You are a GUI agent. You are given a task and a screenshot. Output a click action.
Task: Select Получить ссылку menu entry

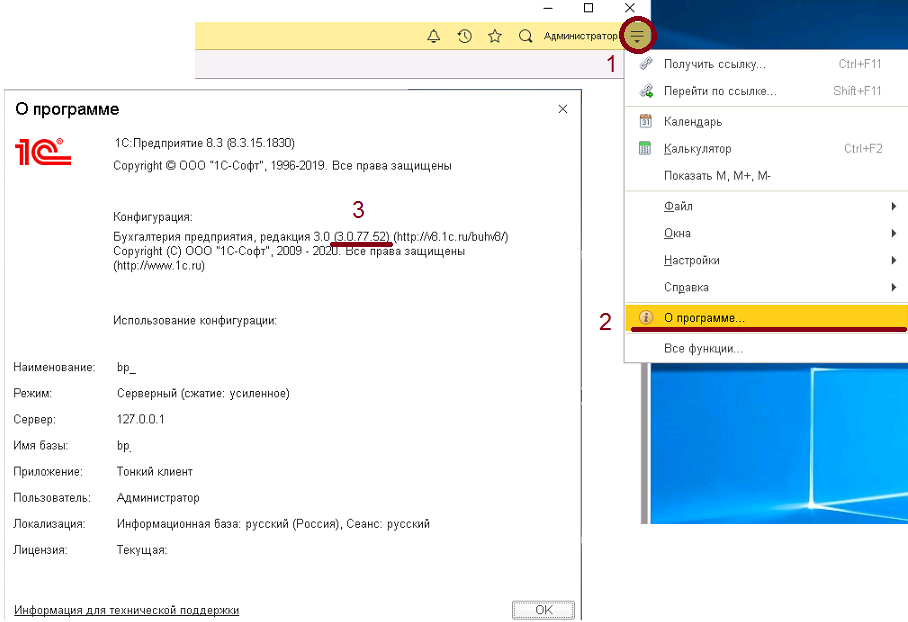(766, 64)
